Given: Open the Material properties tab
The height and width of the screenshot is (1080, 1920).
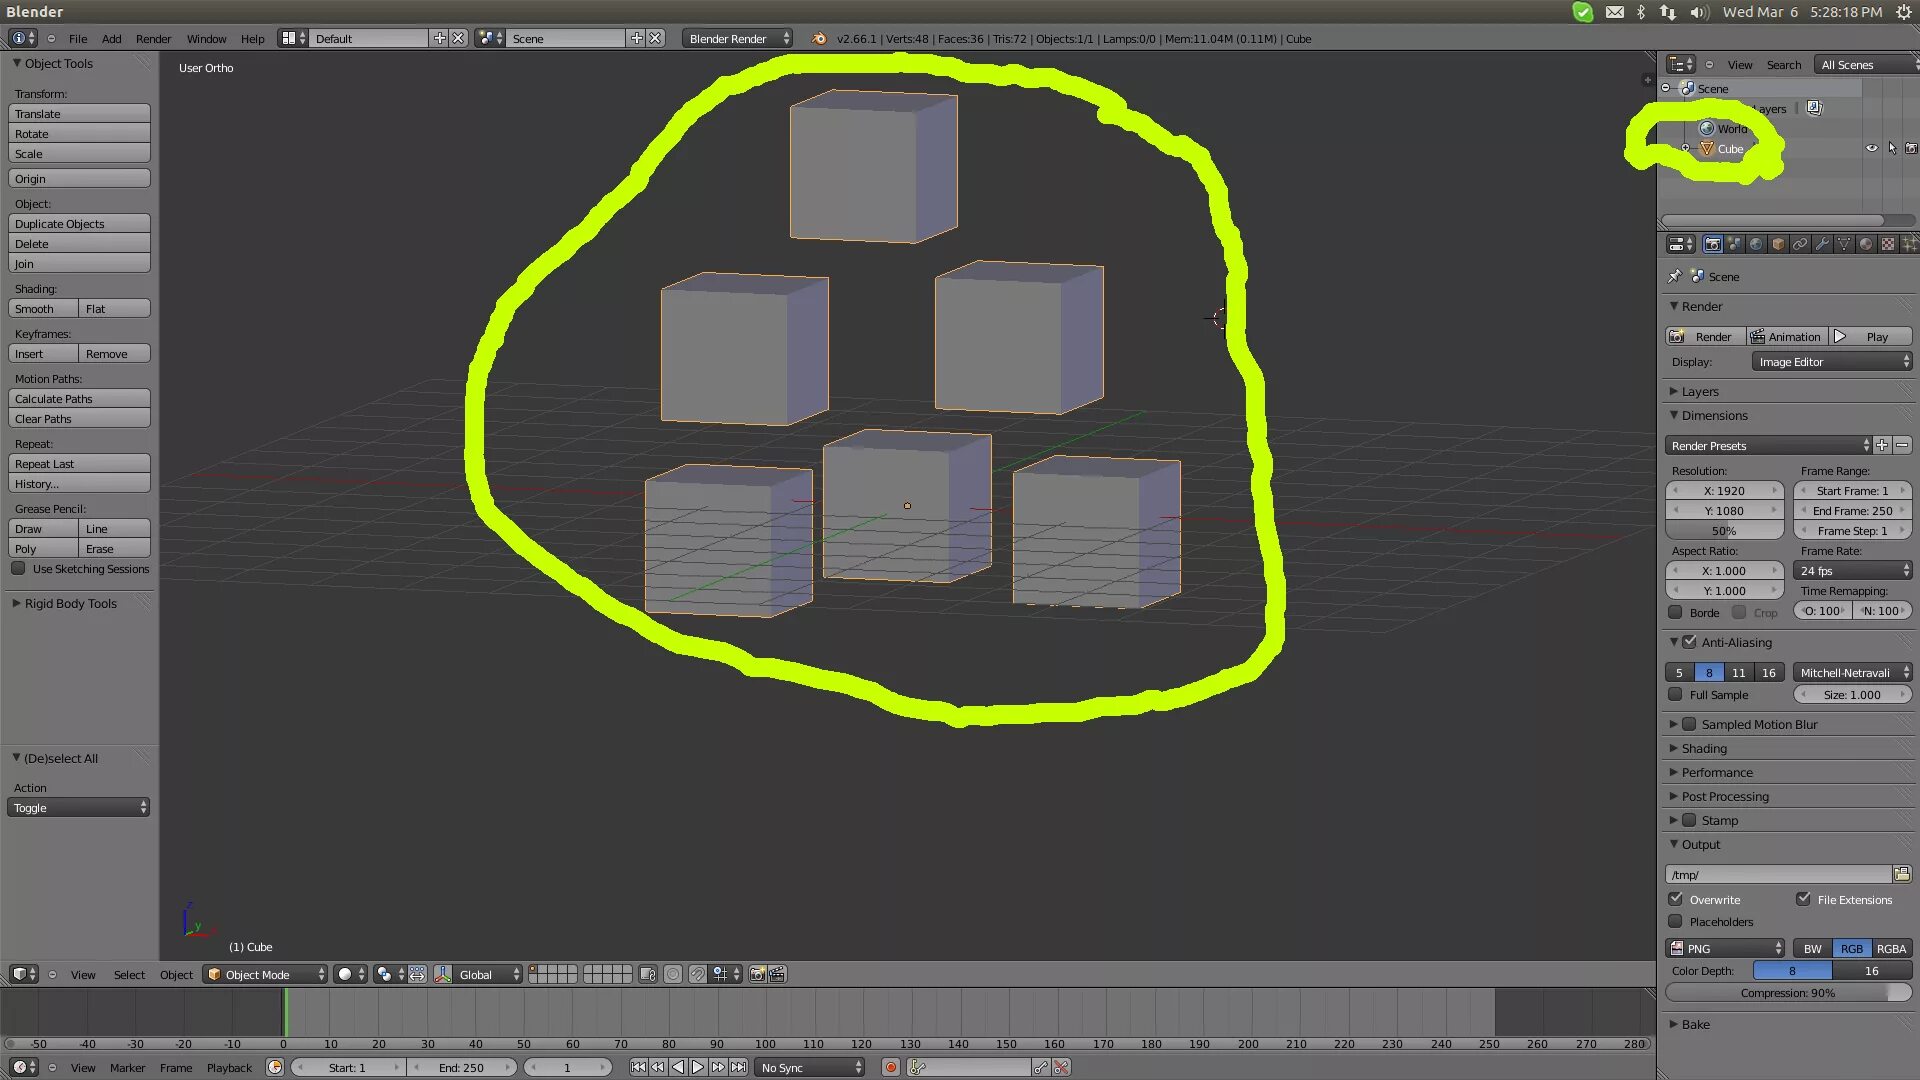Looking at the screenshot, I should pyautogui.click(x=1866, y=244).
